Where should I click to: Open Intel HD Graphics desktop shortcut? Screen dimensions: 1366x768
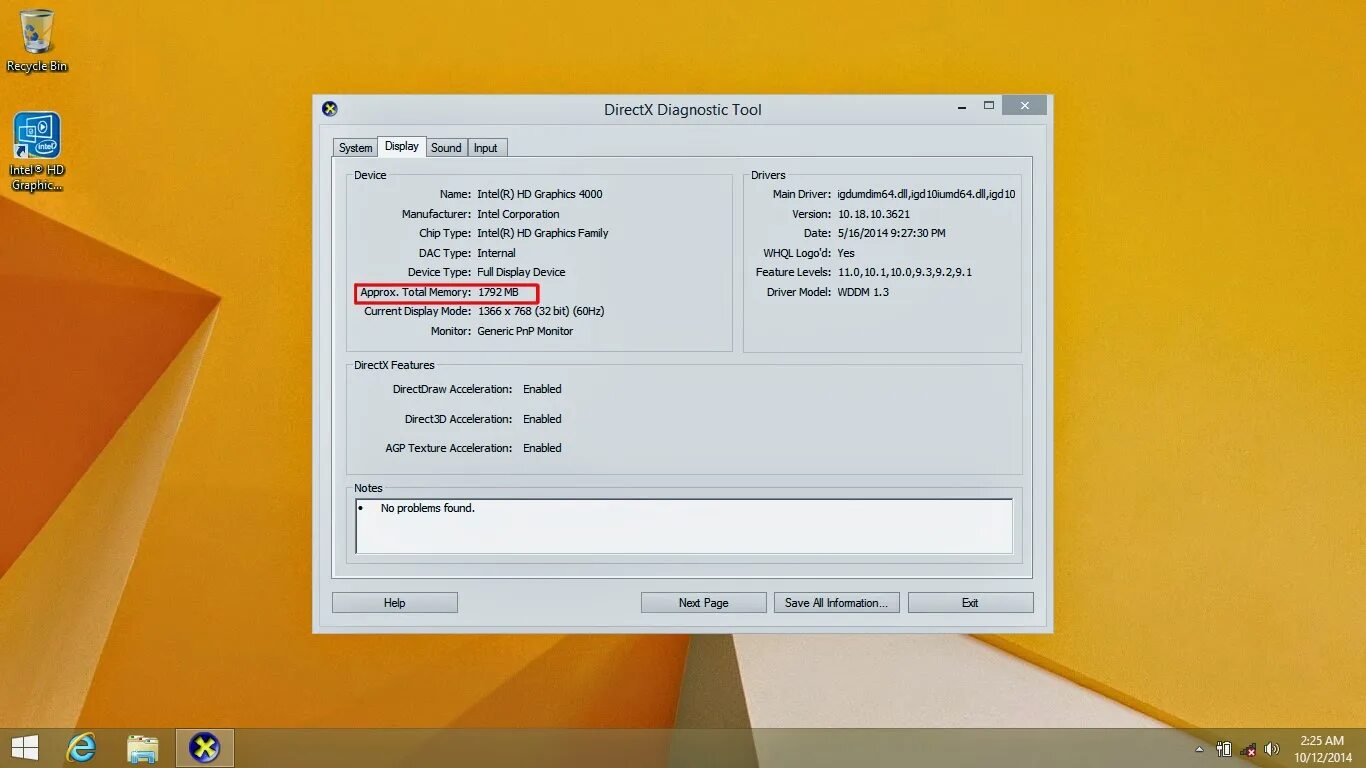[x=37, y=151]
